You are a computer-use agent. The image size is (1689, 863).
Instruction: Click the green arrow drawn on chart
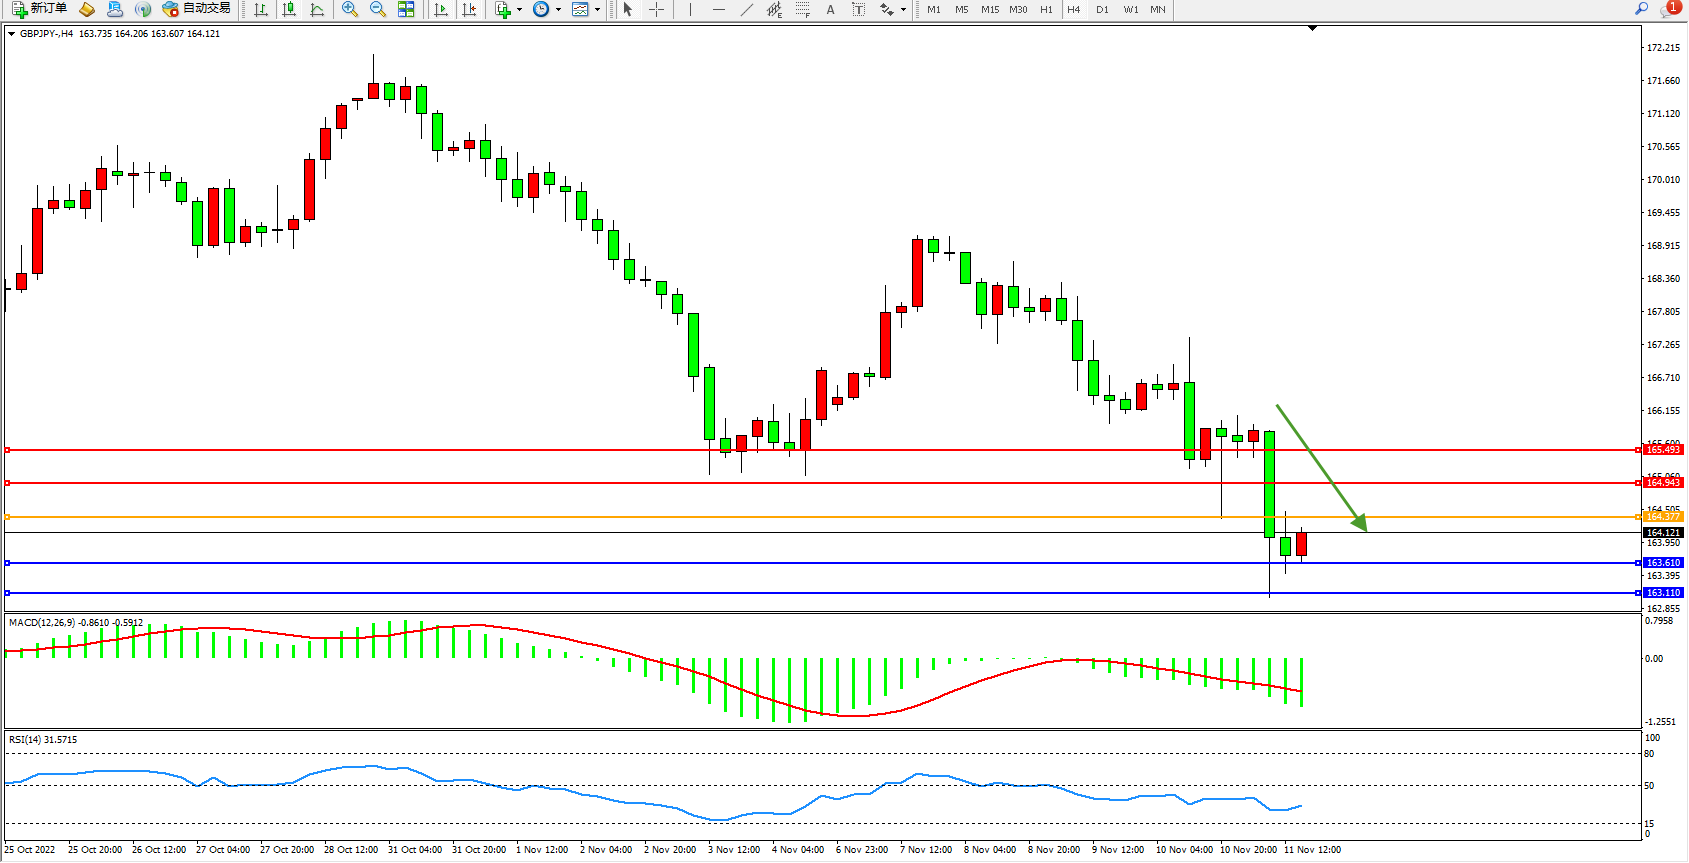click(1320, 466)
